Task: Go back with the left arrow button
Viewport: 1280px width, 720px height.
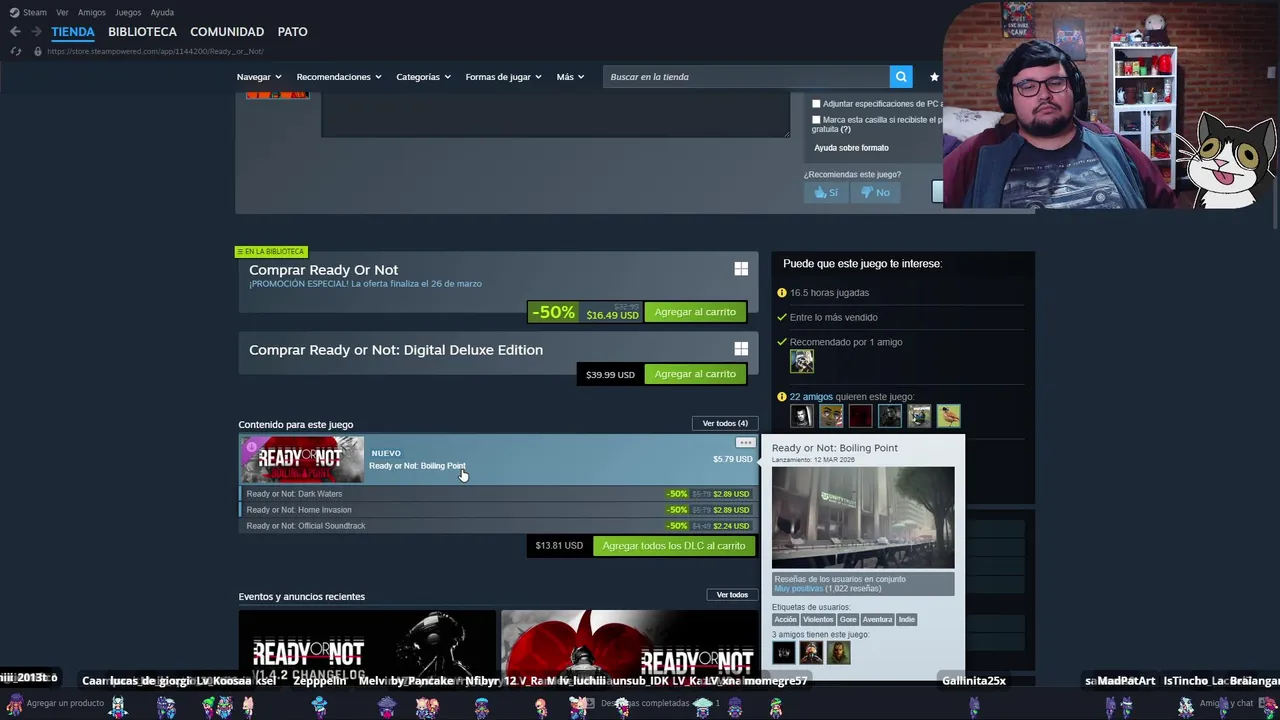Action: coord(15,32)
